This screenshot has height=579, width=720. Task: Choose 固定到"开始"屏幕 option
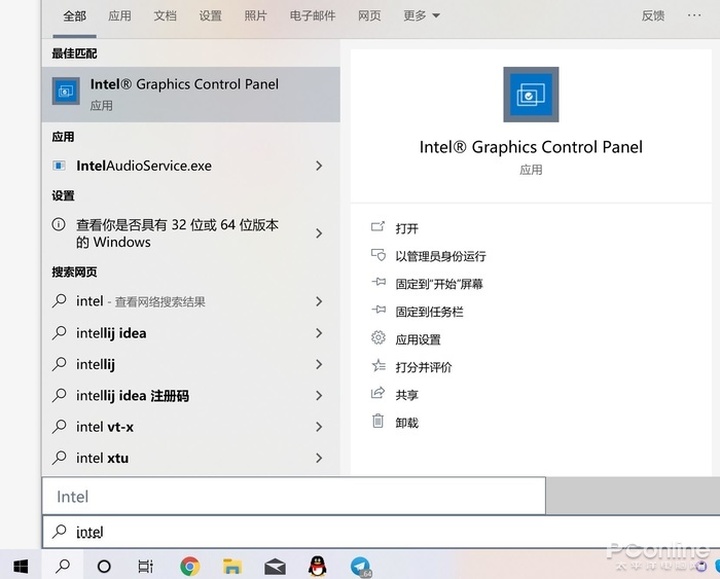pos(439,284)
